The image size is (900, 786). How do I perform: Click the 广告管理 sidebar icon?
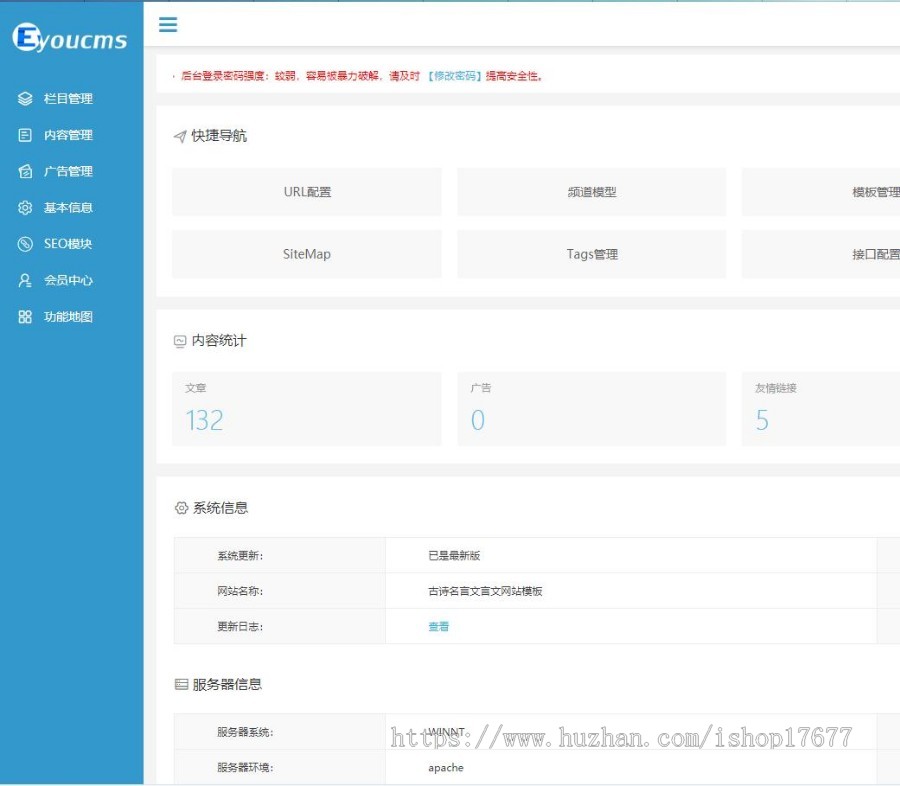[25, 171]
